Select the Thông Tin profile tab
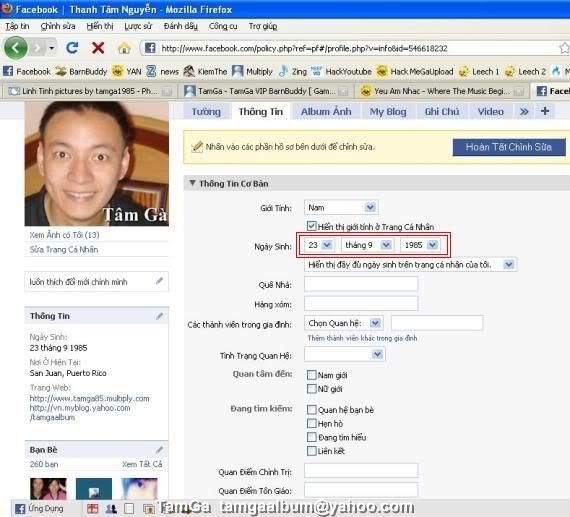This screenshot has width=570, height=517. click(x=260, y=112)
